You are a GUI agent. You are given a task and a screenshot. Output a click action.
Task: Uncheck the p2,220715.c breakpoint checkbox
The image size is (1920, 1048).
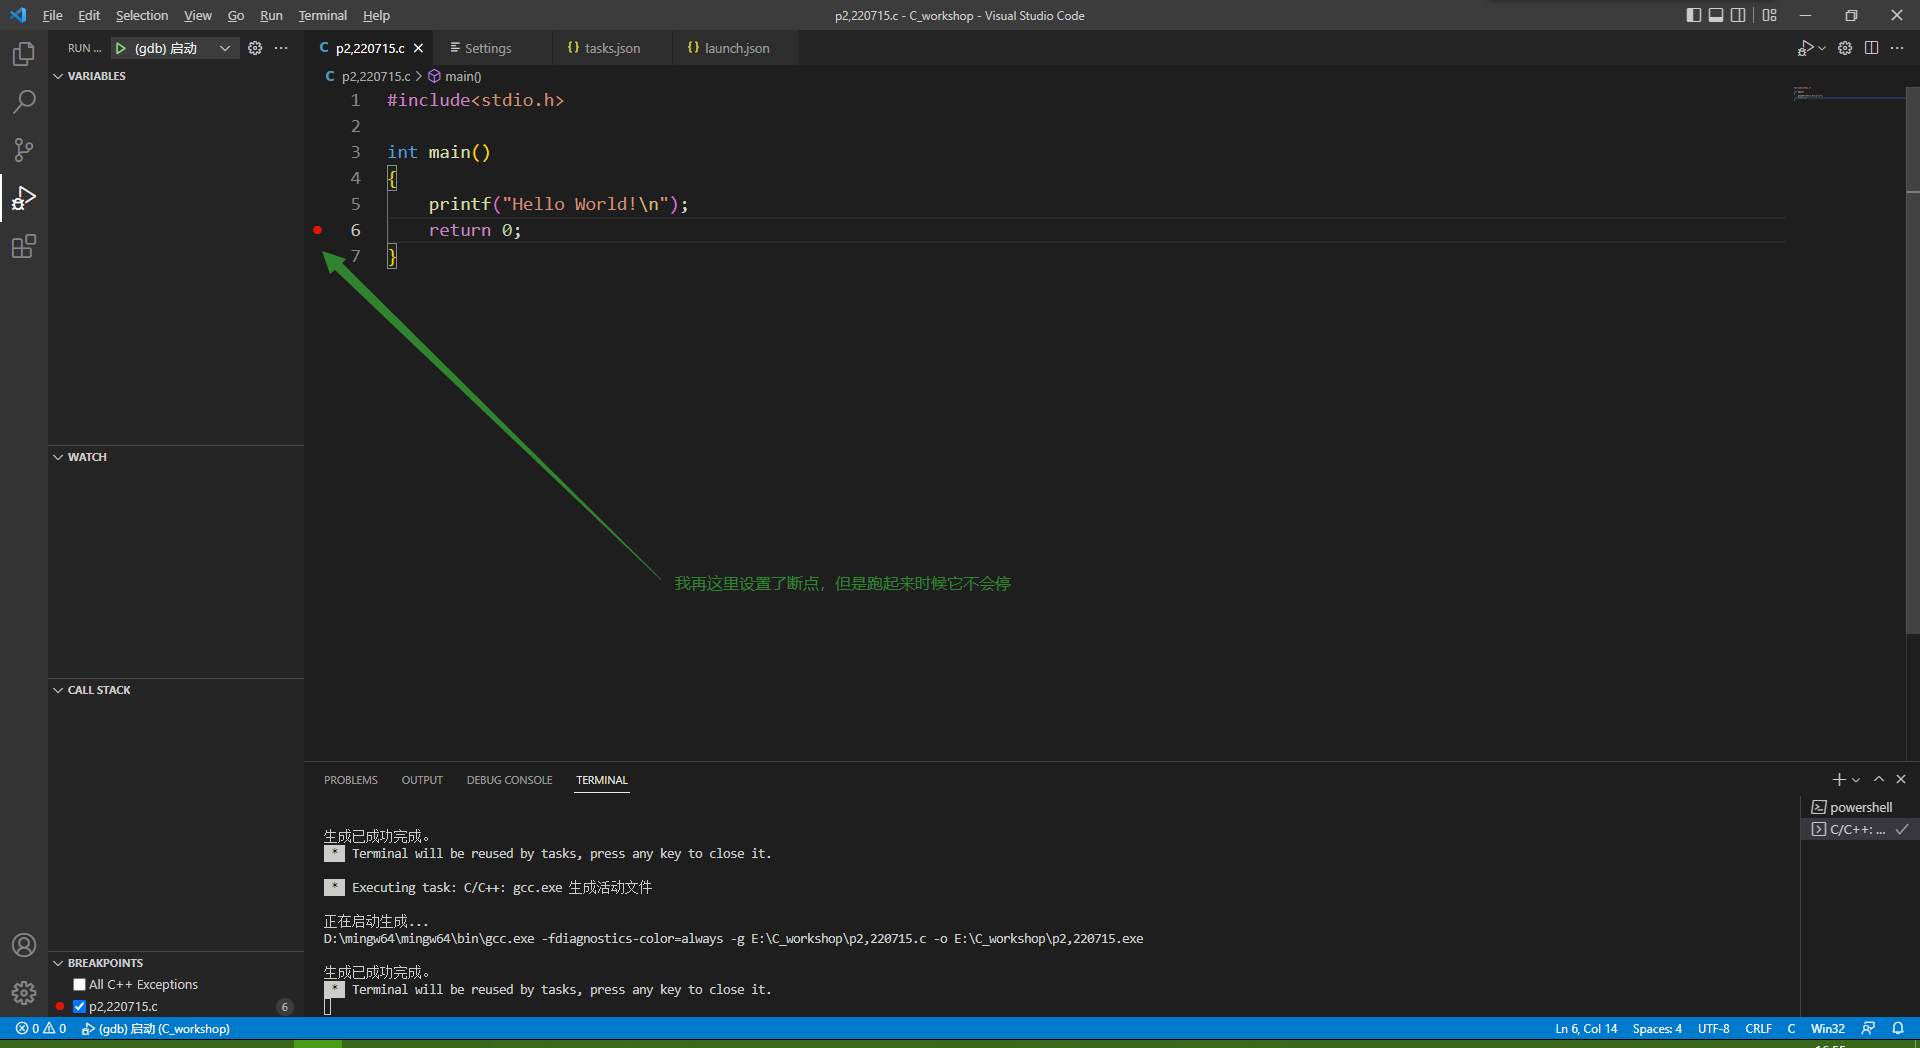79,1007
